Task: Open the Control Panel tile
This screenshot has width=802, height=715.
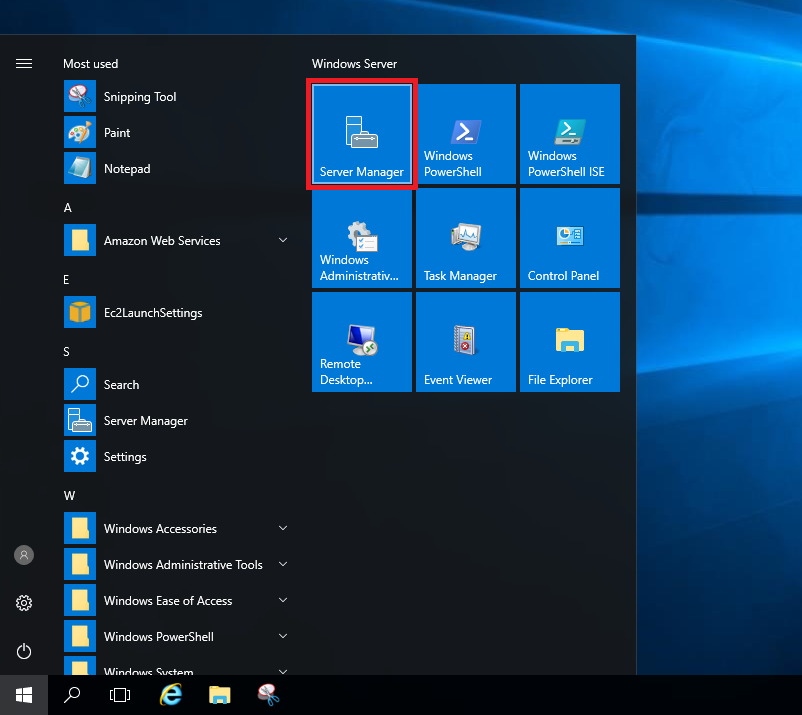Action: click(x=570, y=238)
